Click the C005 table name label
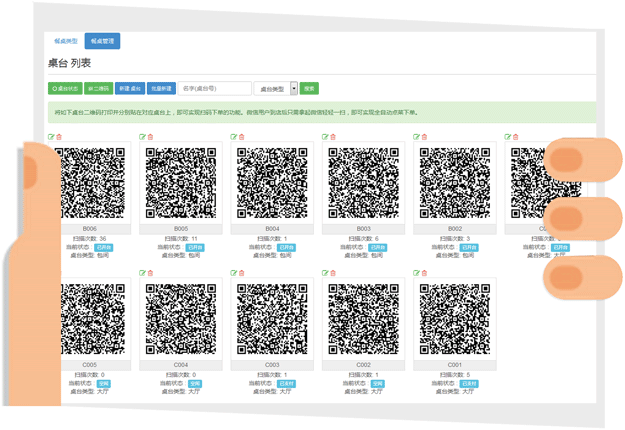This screenshot has height=430, width=625. [90, 365]
